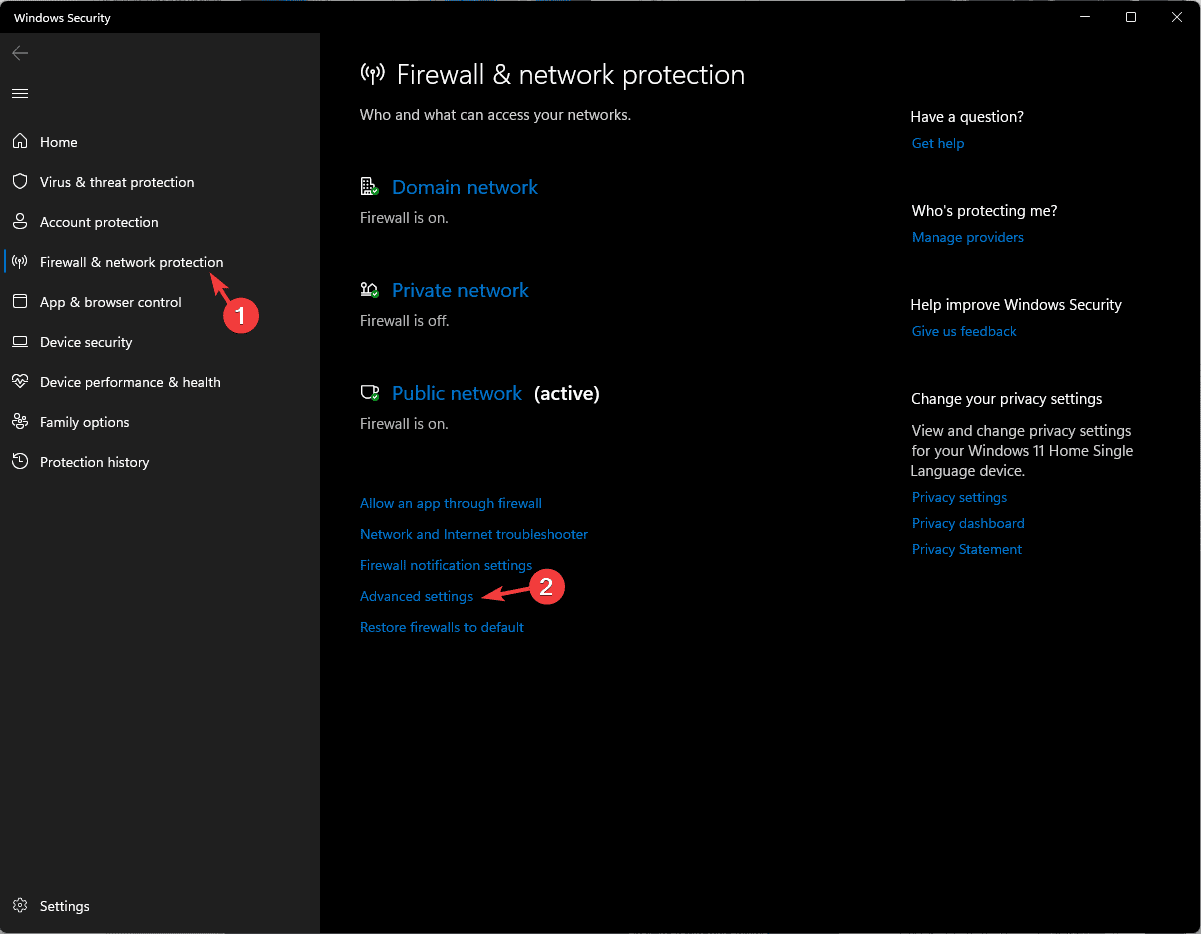The width and height of the screenshot is (1201, 934).
Task: Click the Virus & threat protection shield icon
Action: click(x=20, y=182)
